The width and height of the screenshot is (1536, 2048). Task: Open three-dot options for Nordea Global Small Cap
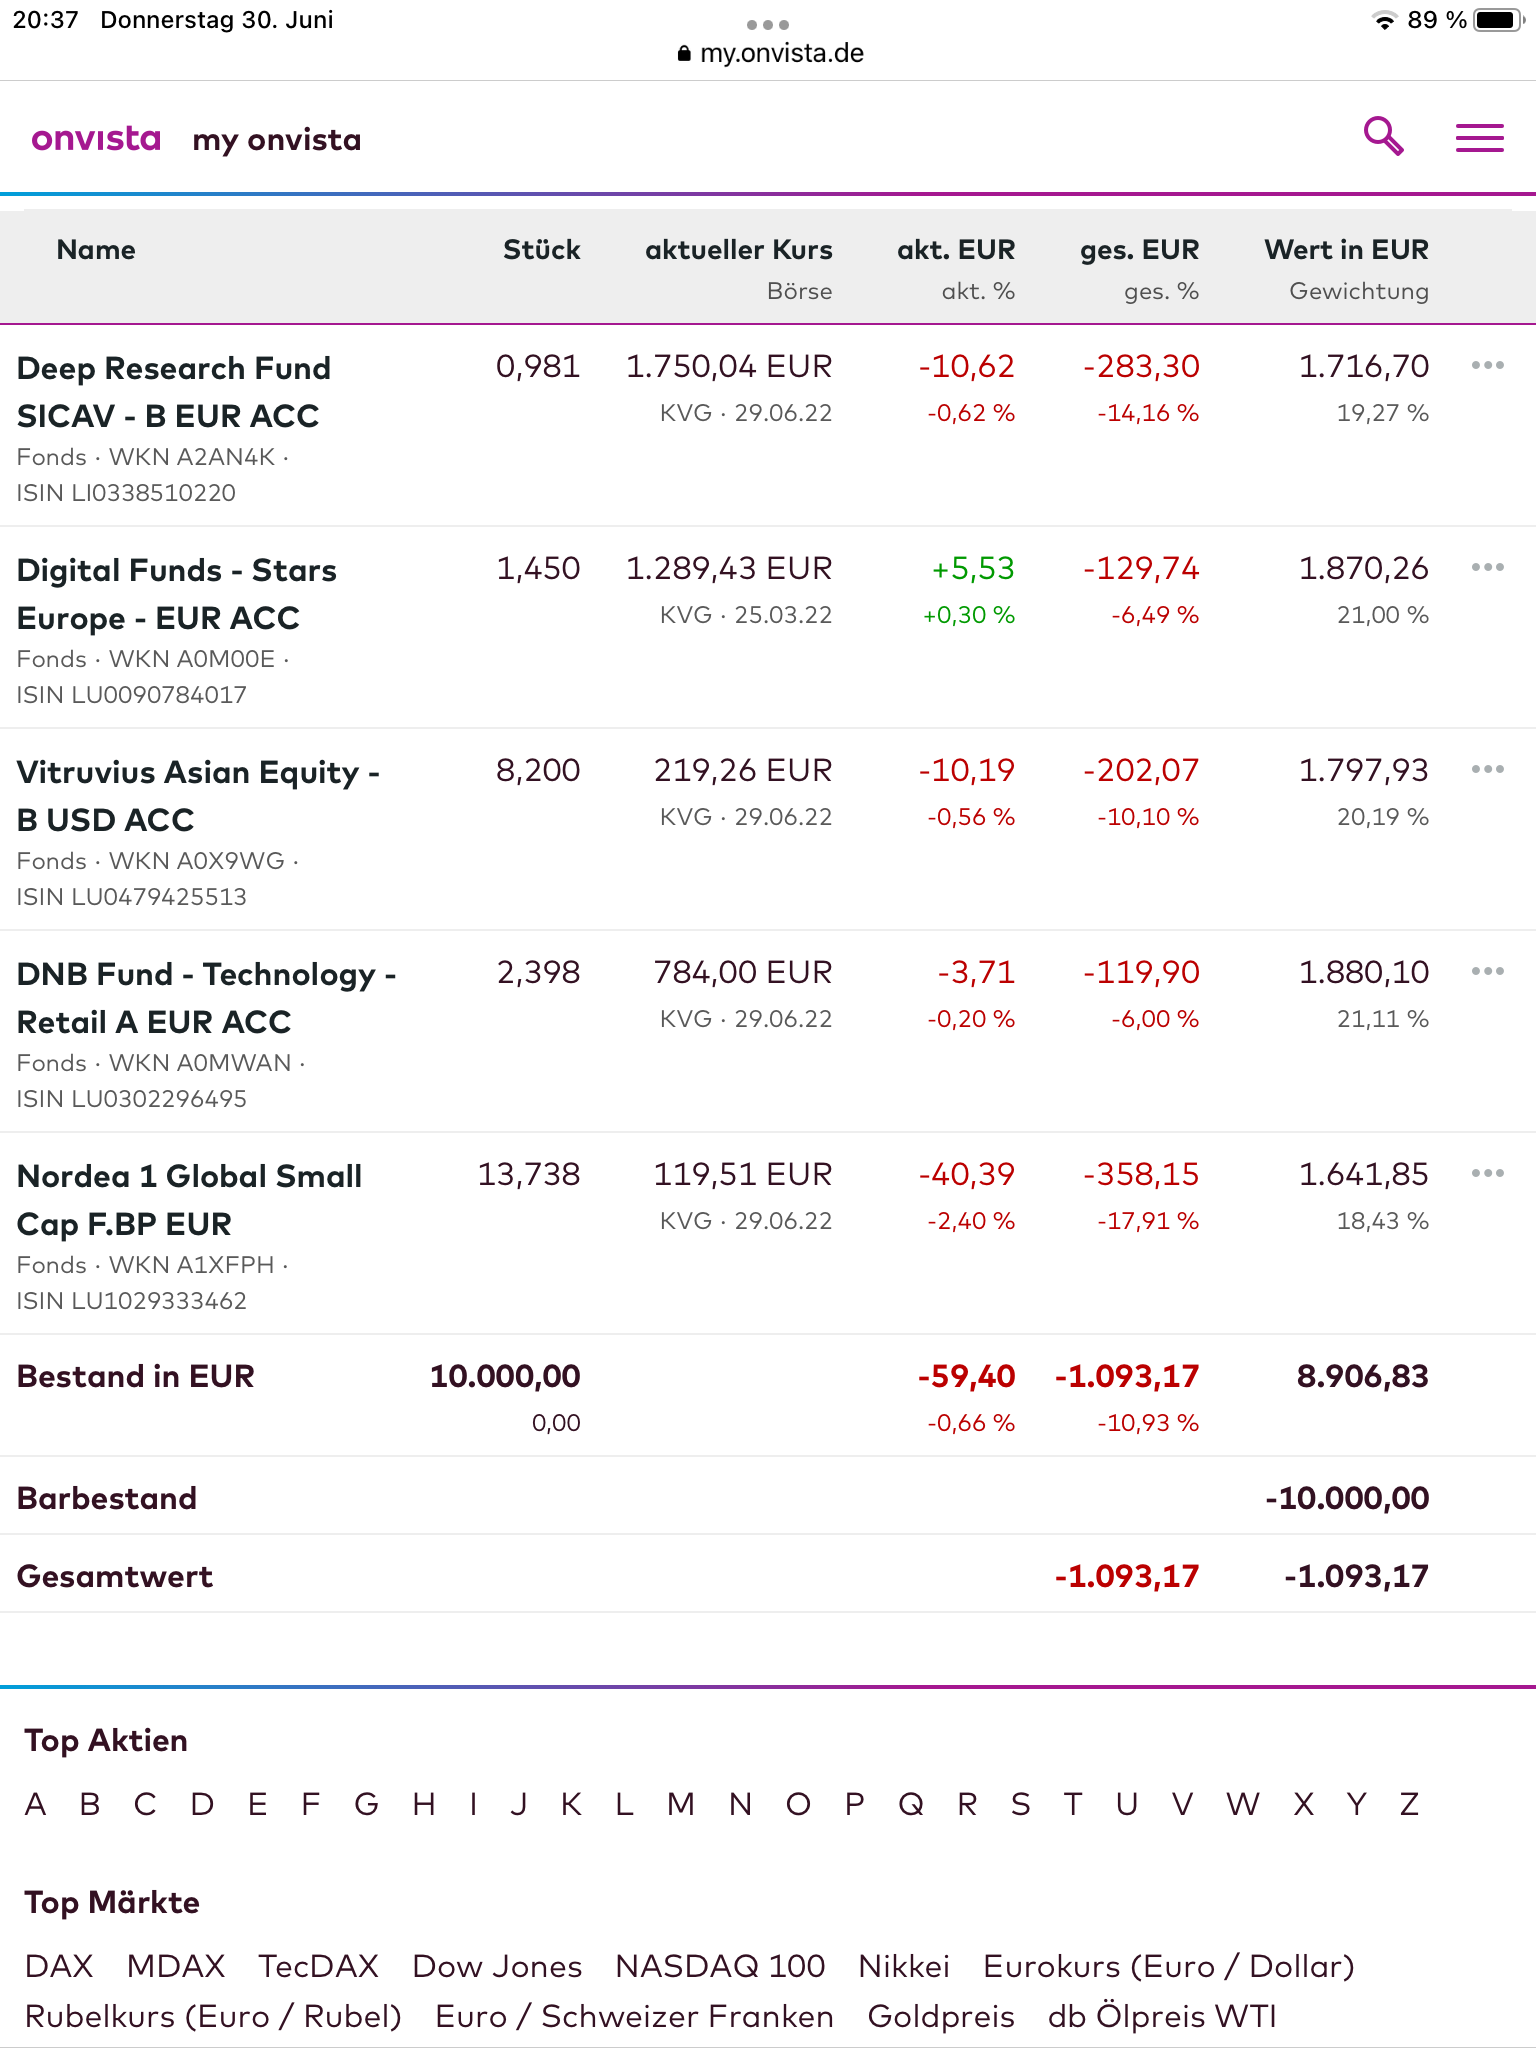[1487, 1174]
